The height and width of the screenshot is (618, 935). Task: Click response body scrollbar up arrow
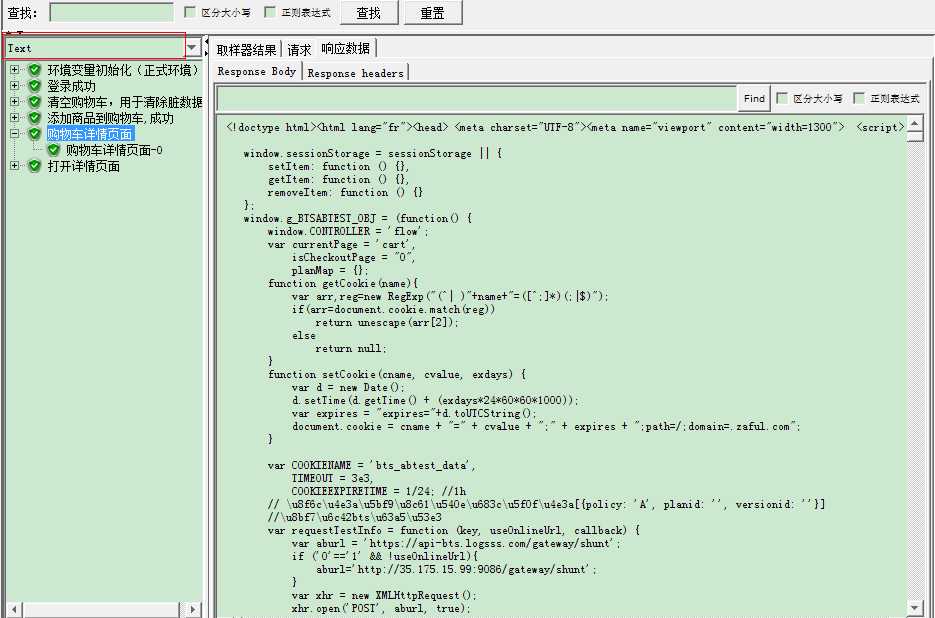[915, 124]
